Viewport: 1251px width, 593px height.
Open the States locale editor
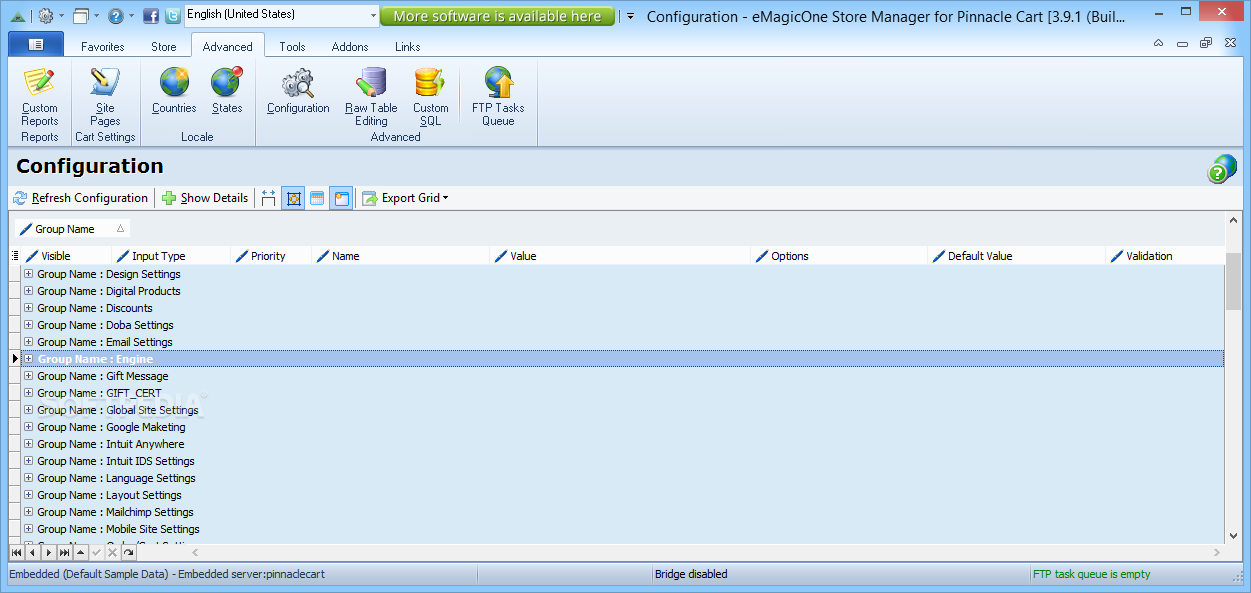tap(227, 90)
